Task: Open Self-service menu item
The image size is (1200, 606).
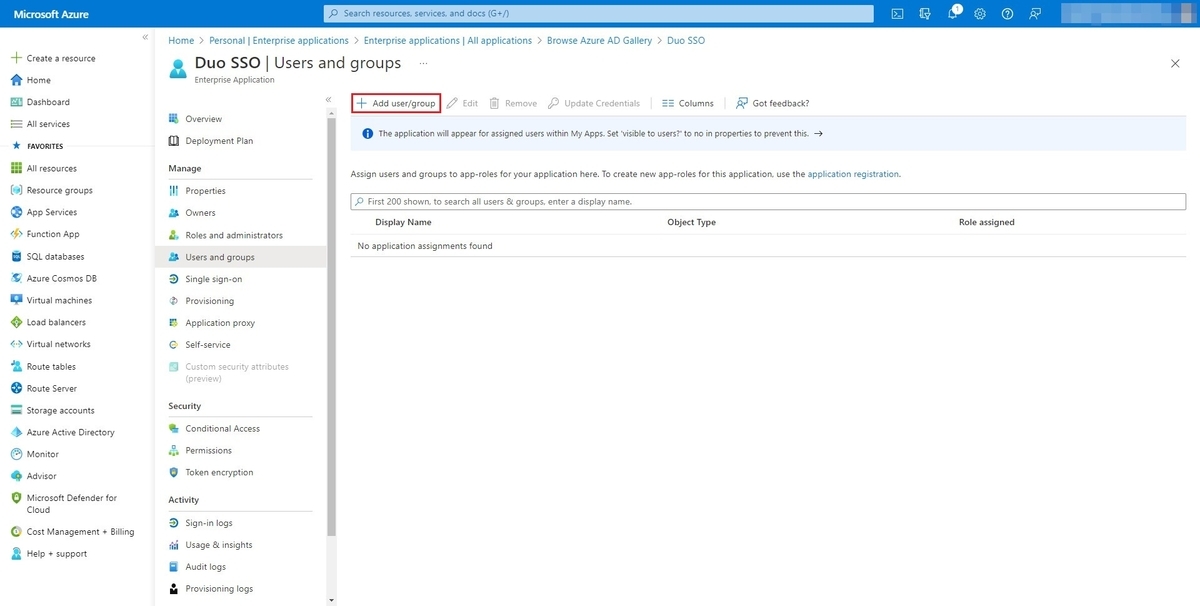Action: pos(208,345)
